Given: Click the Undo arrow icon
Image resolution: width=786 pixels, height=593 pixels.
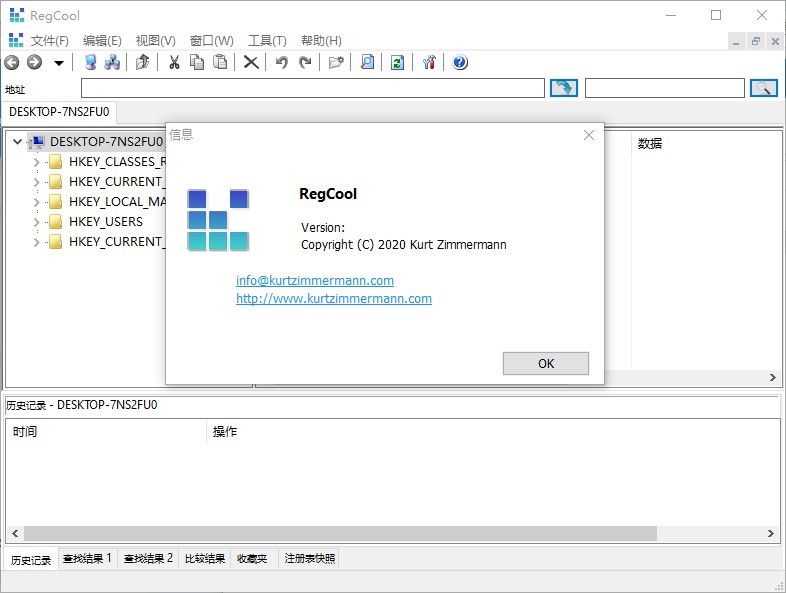Looking at the screenshot, I should click(282, 62).
